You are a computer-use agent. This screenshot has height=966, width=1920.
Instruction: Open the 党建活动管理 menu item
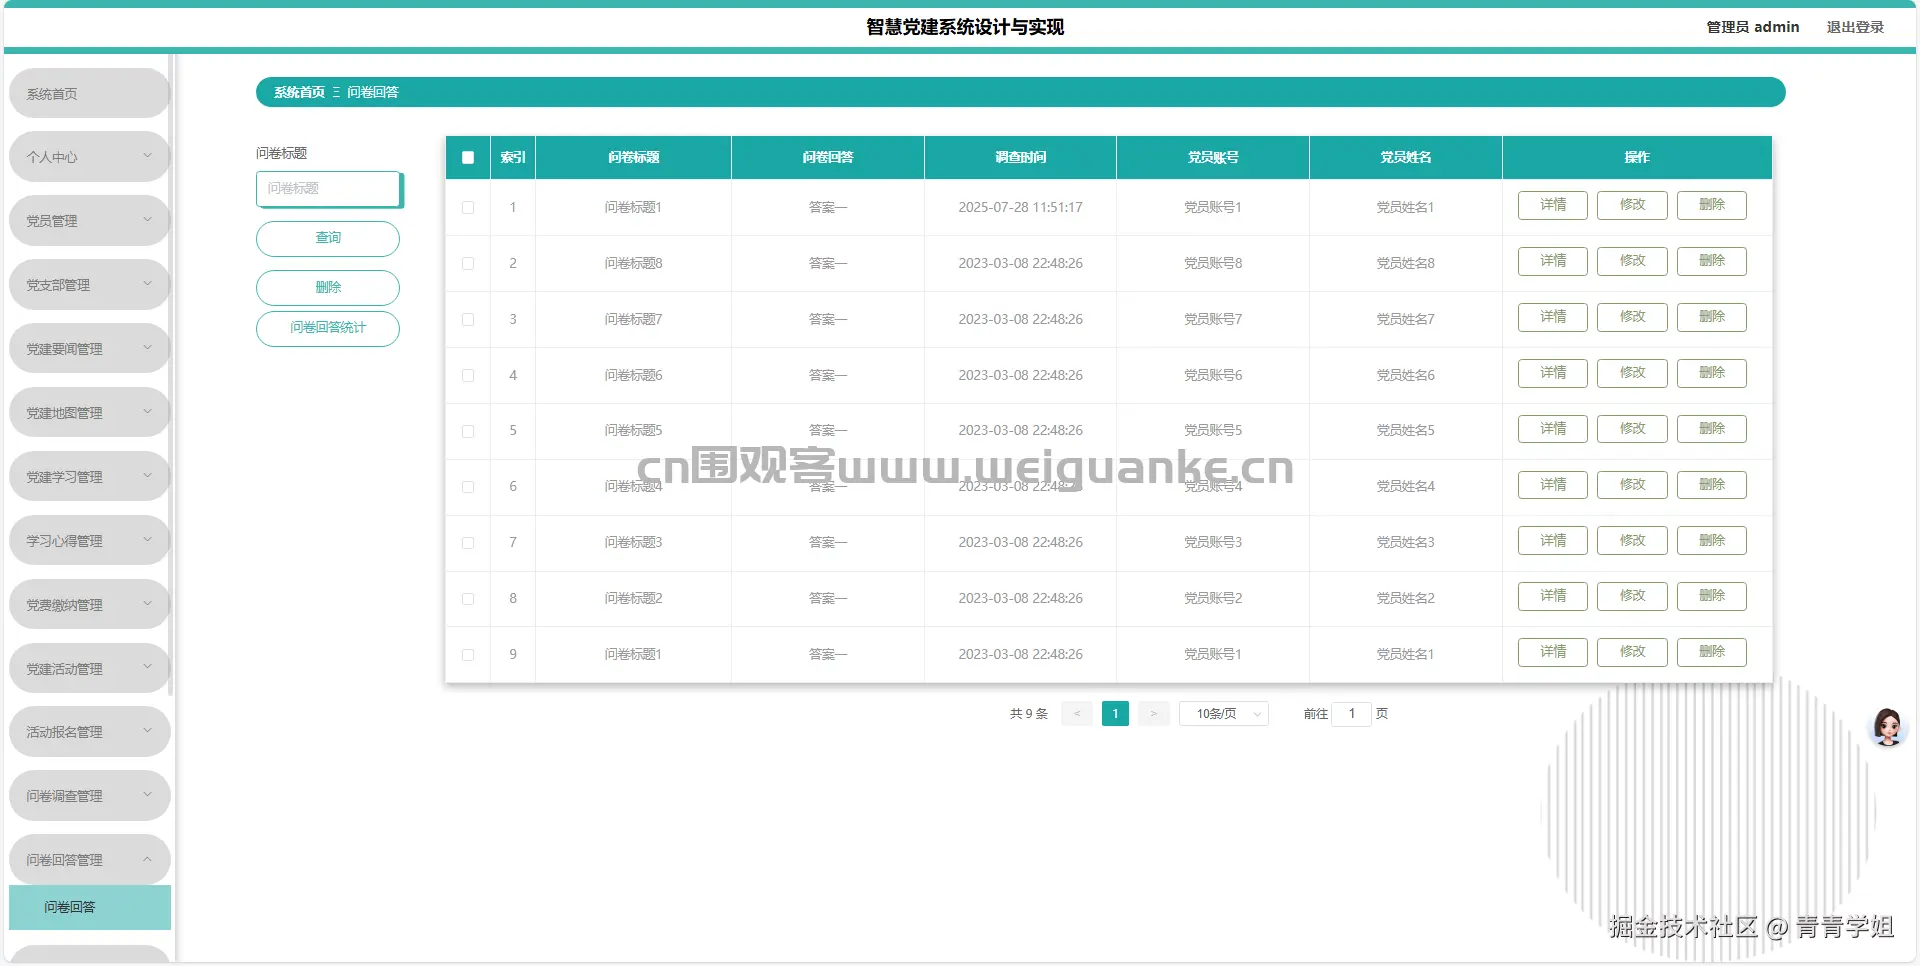click(90, 669)
